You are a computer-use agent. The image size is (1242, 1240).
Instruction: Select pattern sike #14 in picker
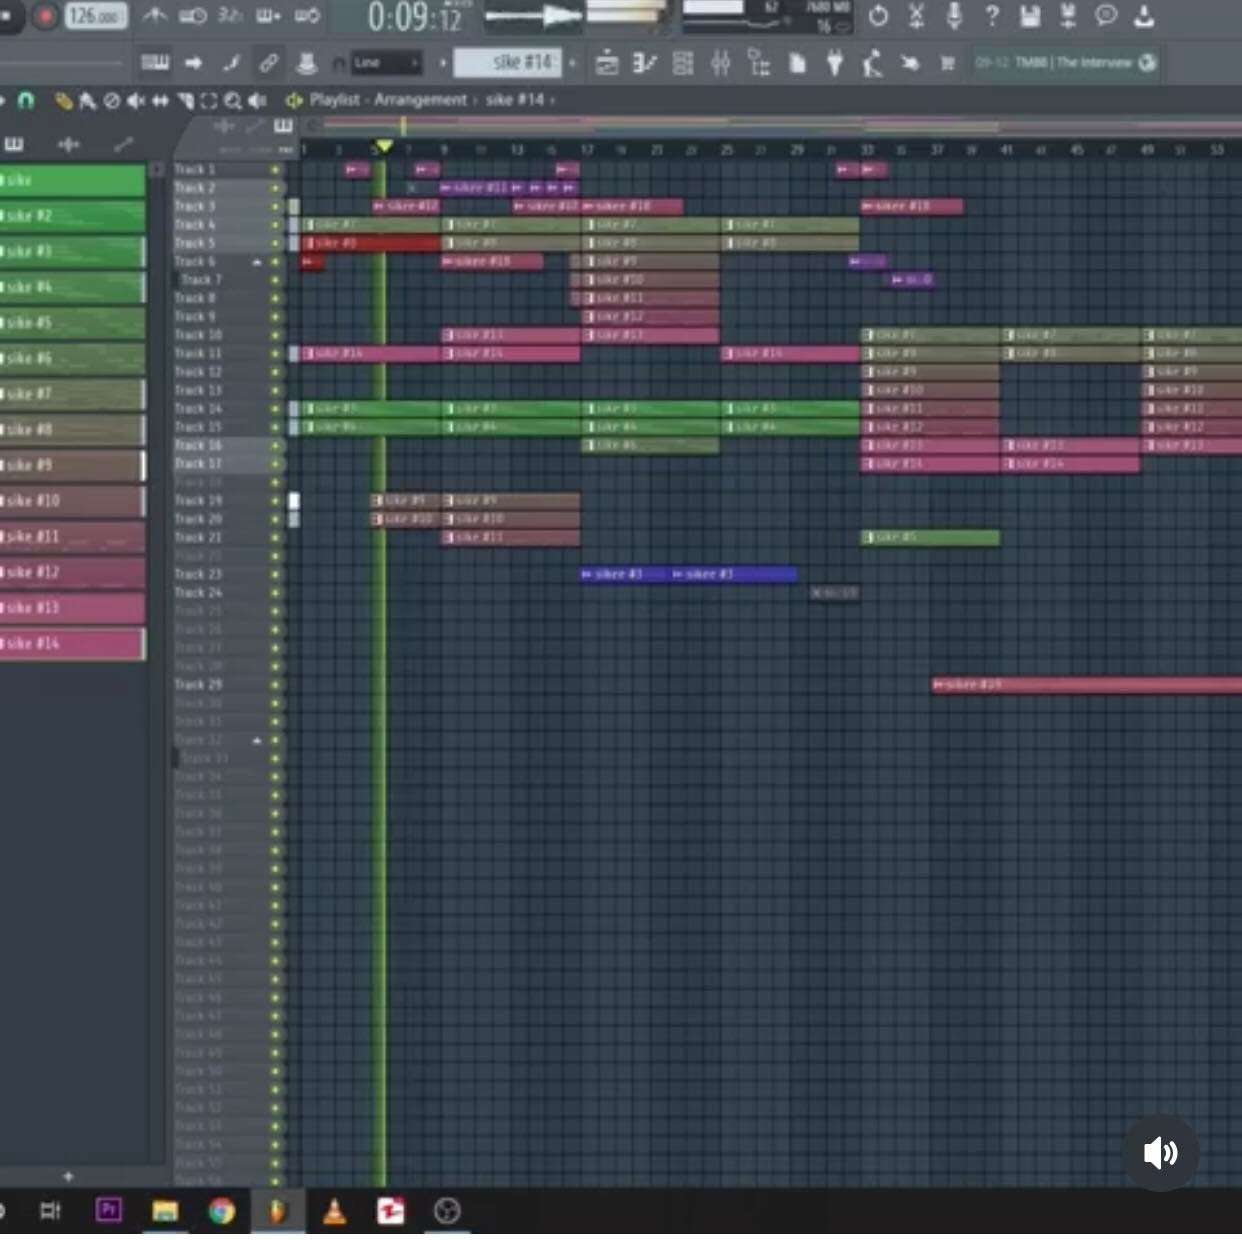click(73, 643)
